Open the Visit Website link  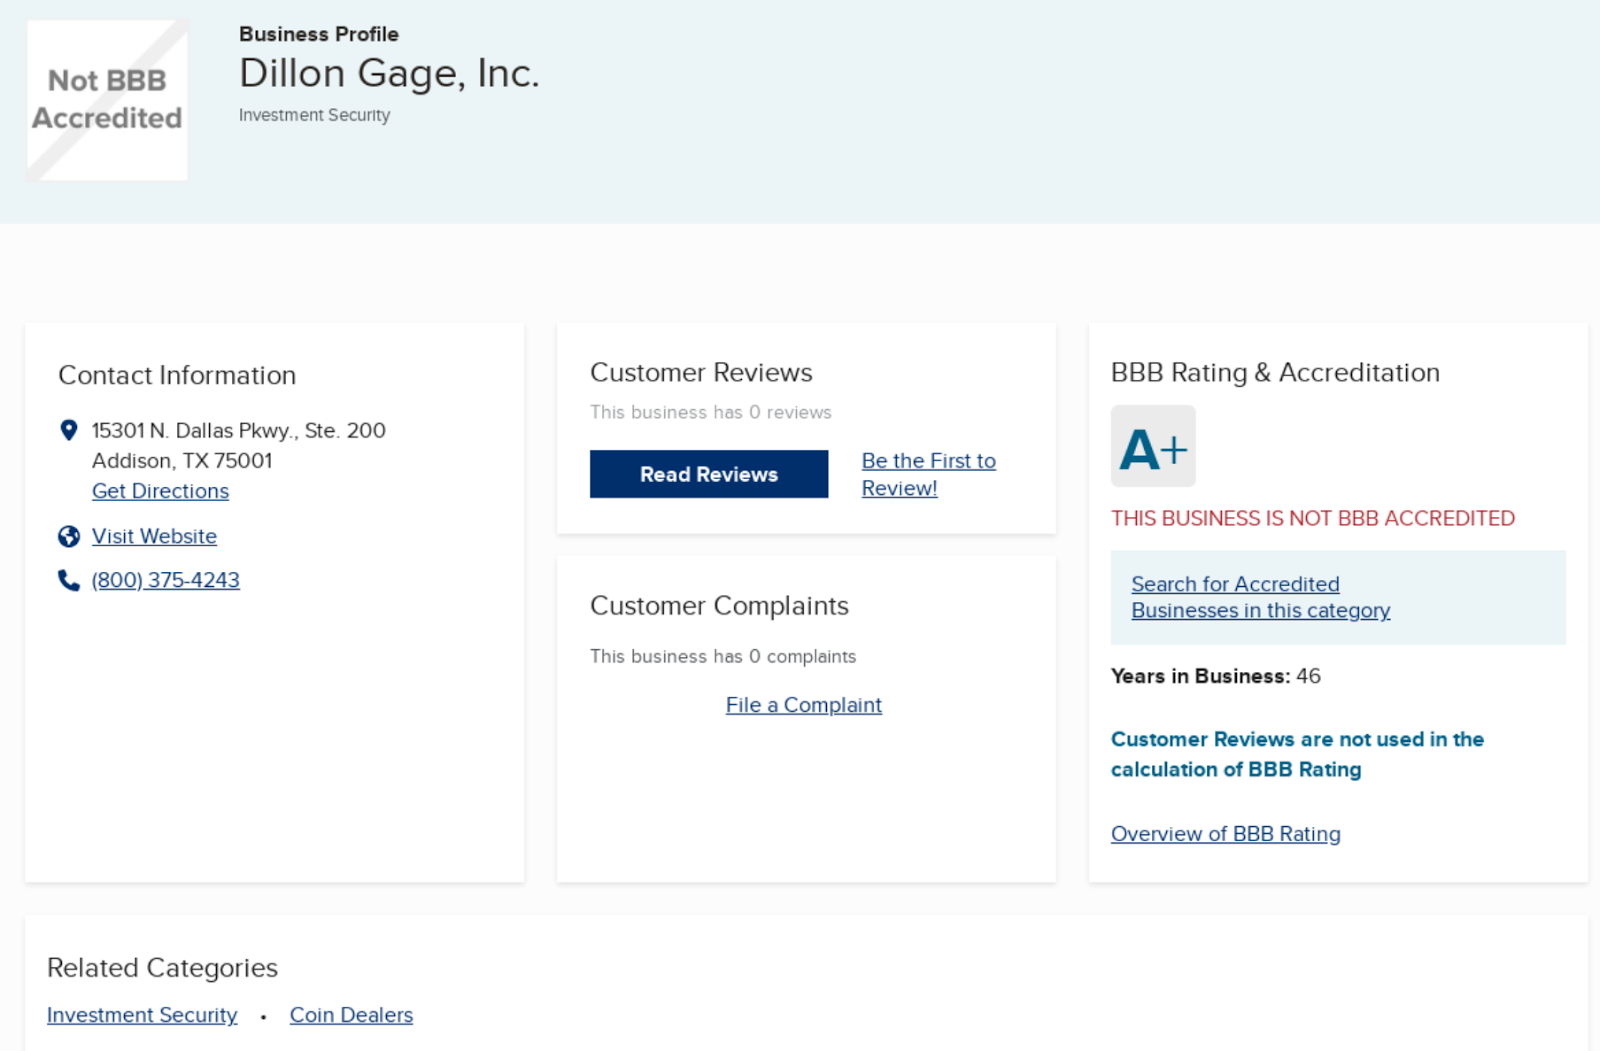(x=154, y=536)
